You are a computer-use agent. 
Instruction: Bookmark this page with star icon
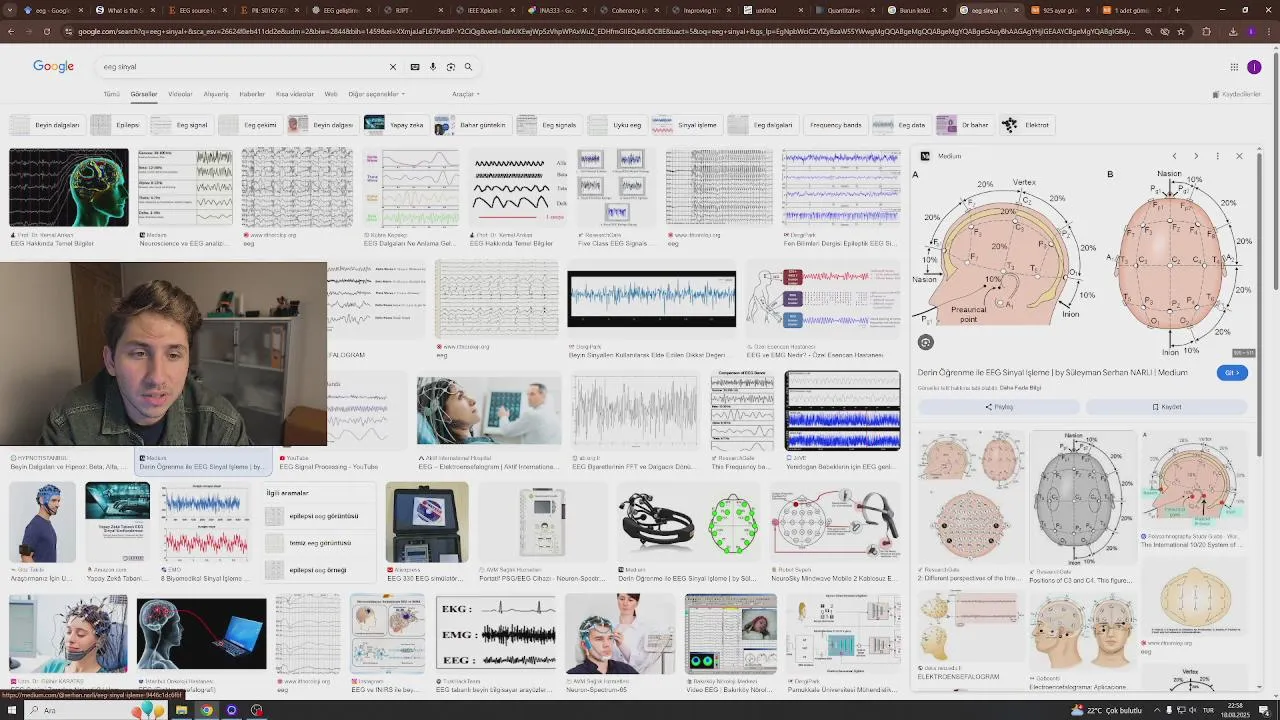point(1181,31)
